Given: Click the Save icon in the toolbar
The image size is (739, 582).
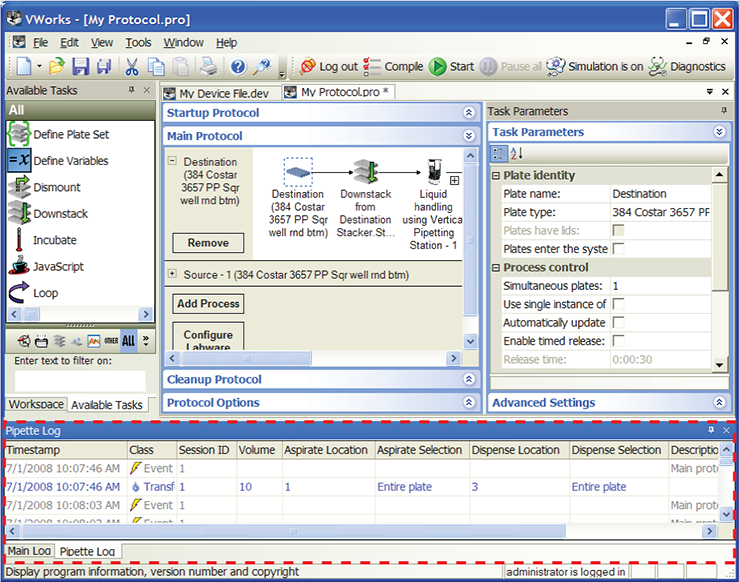Looking at the screenshot, I should [80, 67].
